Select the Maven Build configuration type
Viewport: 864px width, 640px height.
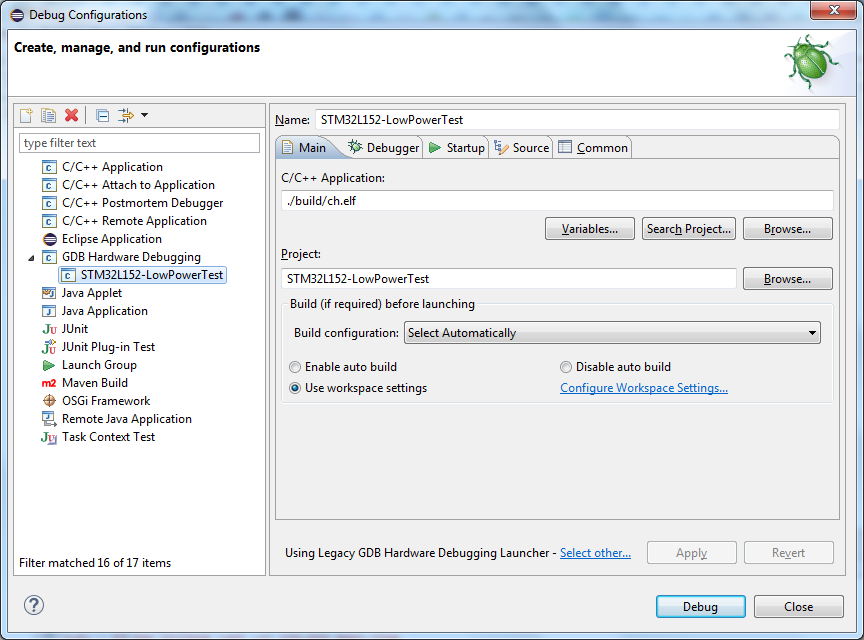pos(94,383)
